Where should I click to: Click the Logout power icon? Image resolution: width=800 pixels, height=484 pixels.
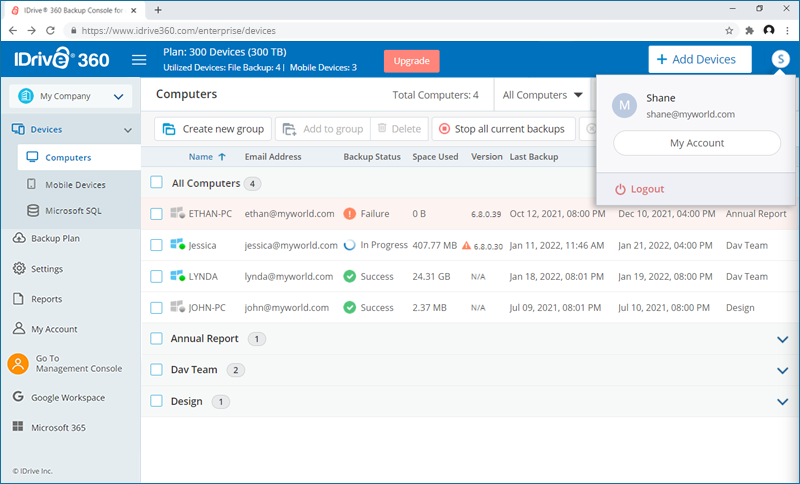[620, 189]
